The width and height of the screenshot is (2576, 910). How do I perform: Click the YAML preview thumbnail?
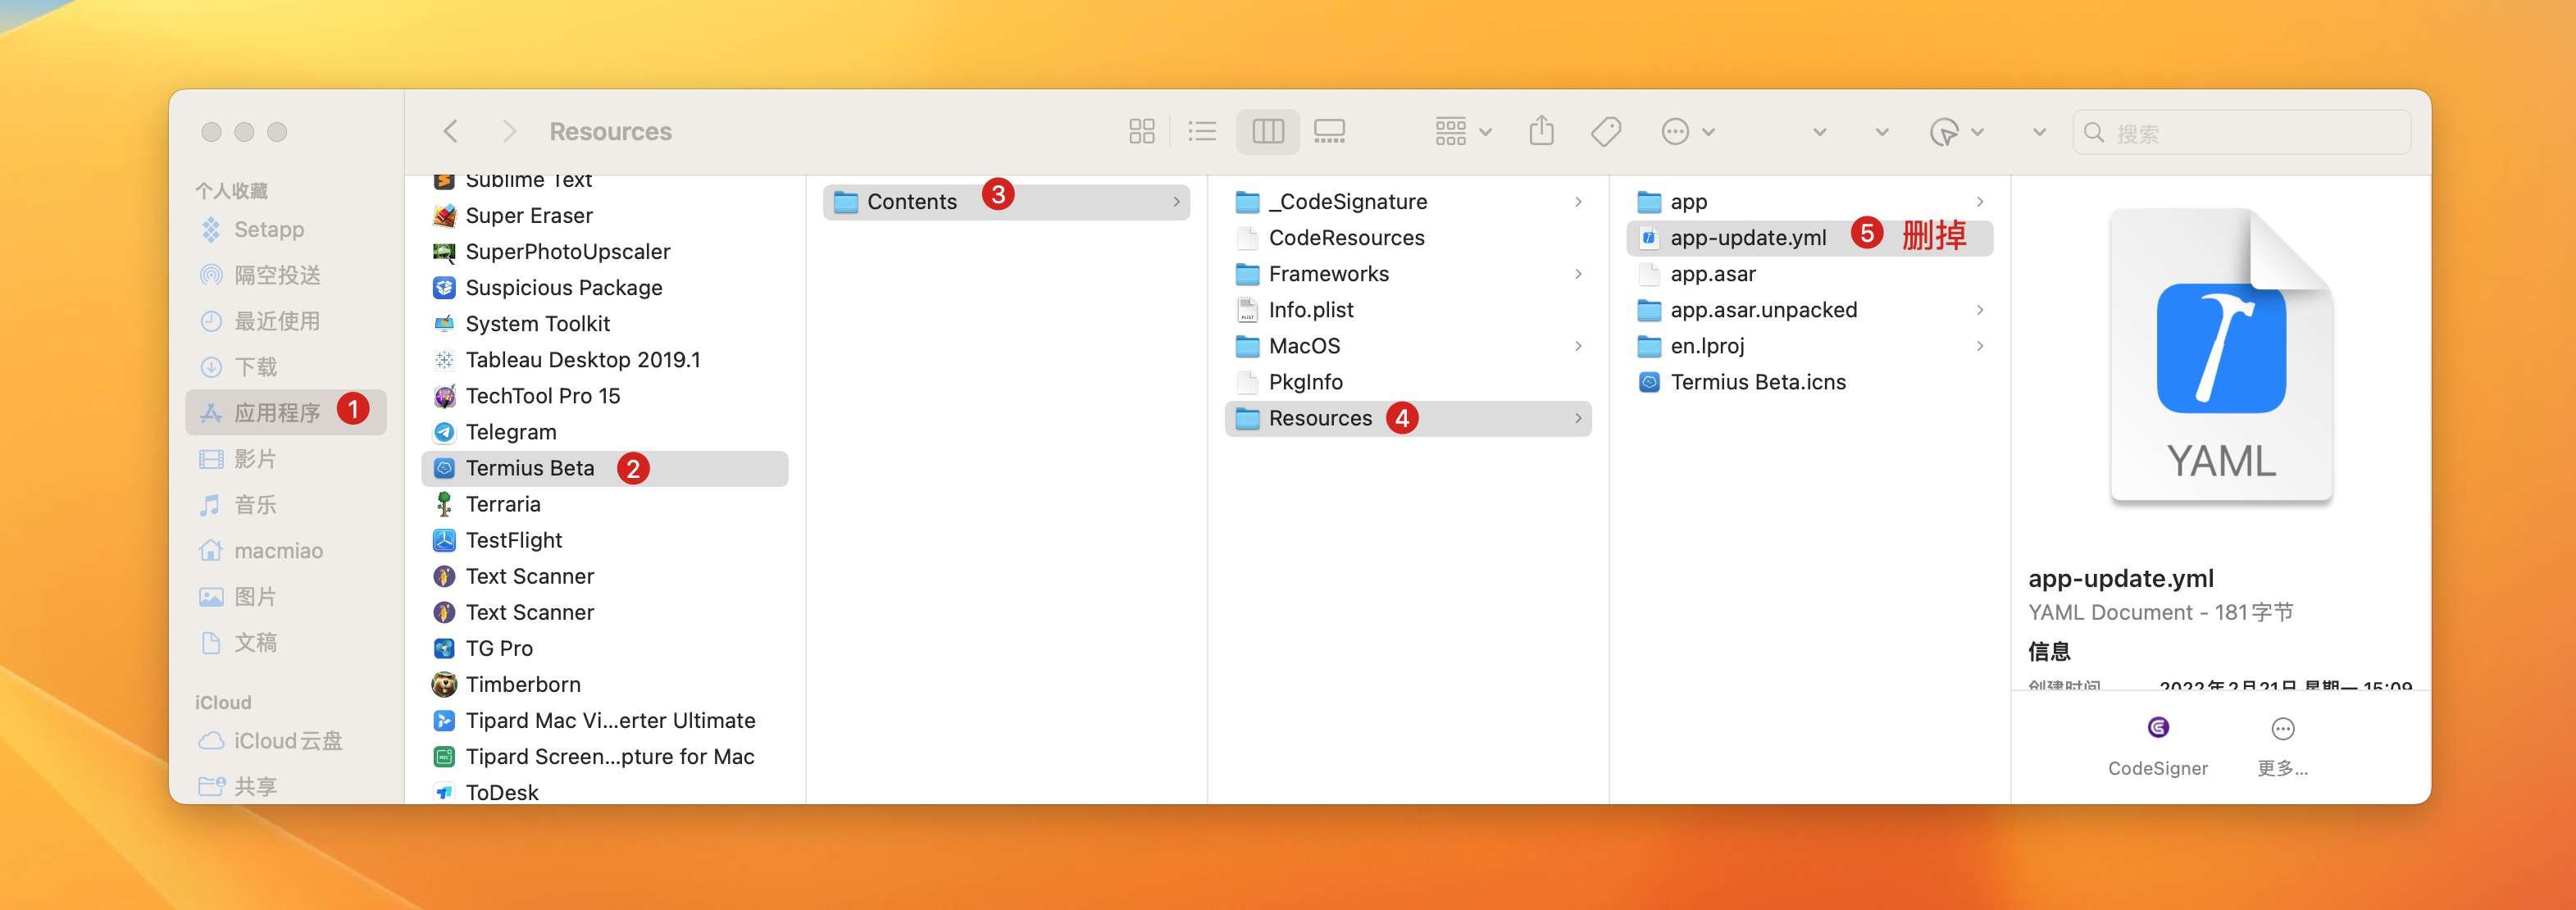2220,357
